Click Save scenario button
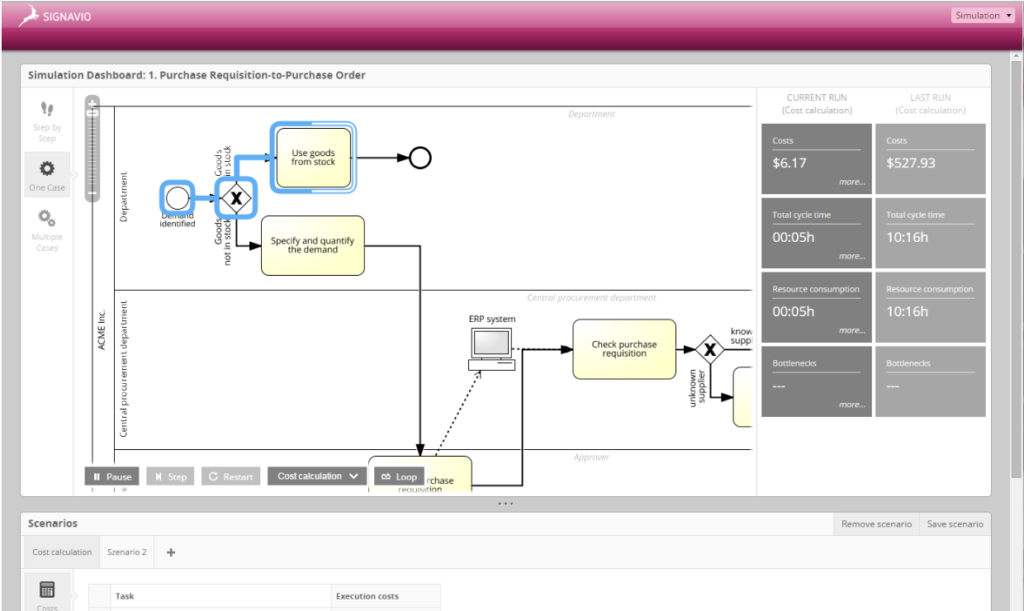This screenshot has height=611, width=1024. [955, 524]
